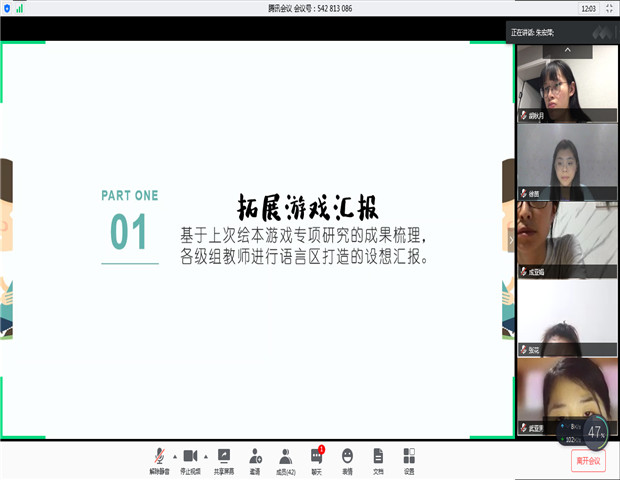
Task: Click muted mic icon on first participant
Action: tap(524, 115)
